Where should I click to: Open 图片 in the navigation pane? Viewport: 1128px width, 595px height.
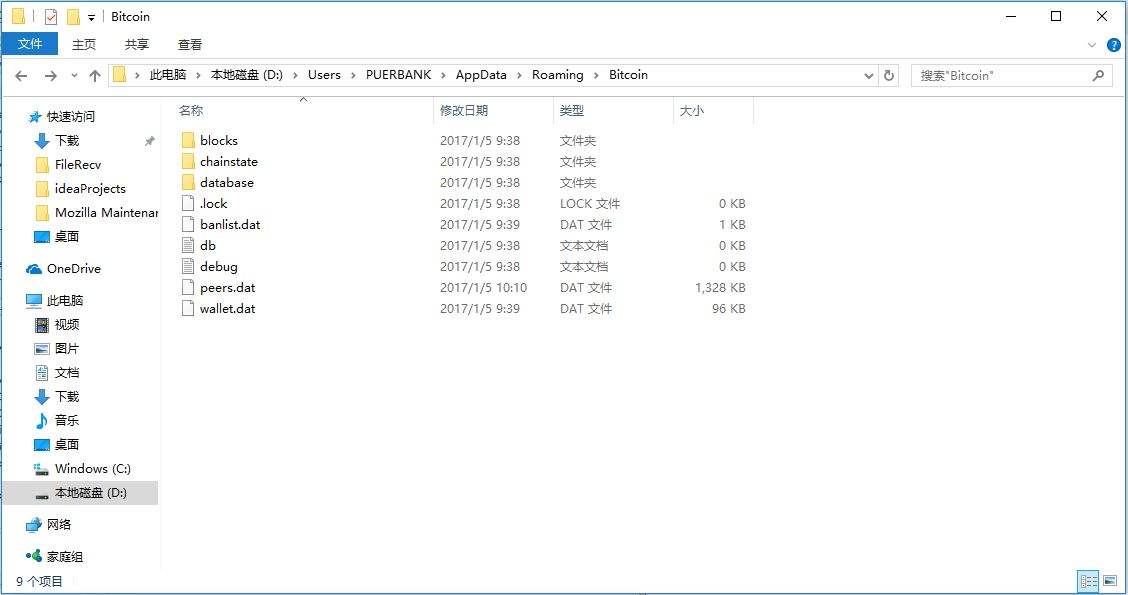coord(67,348)
